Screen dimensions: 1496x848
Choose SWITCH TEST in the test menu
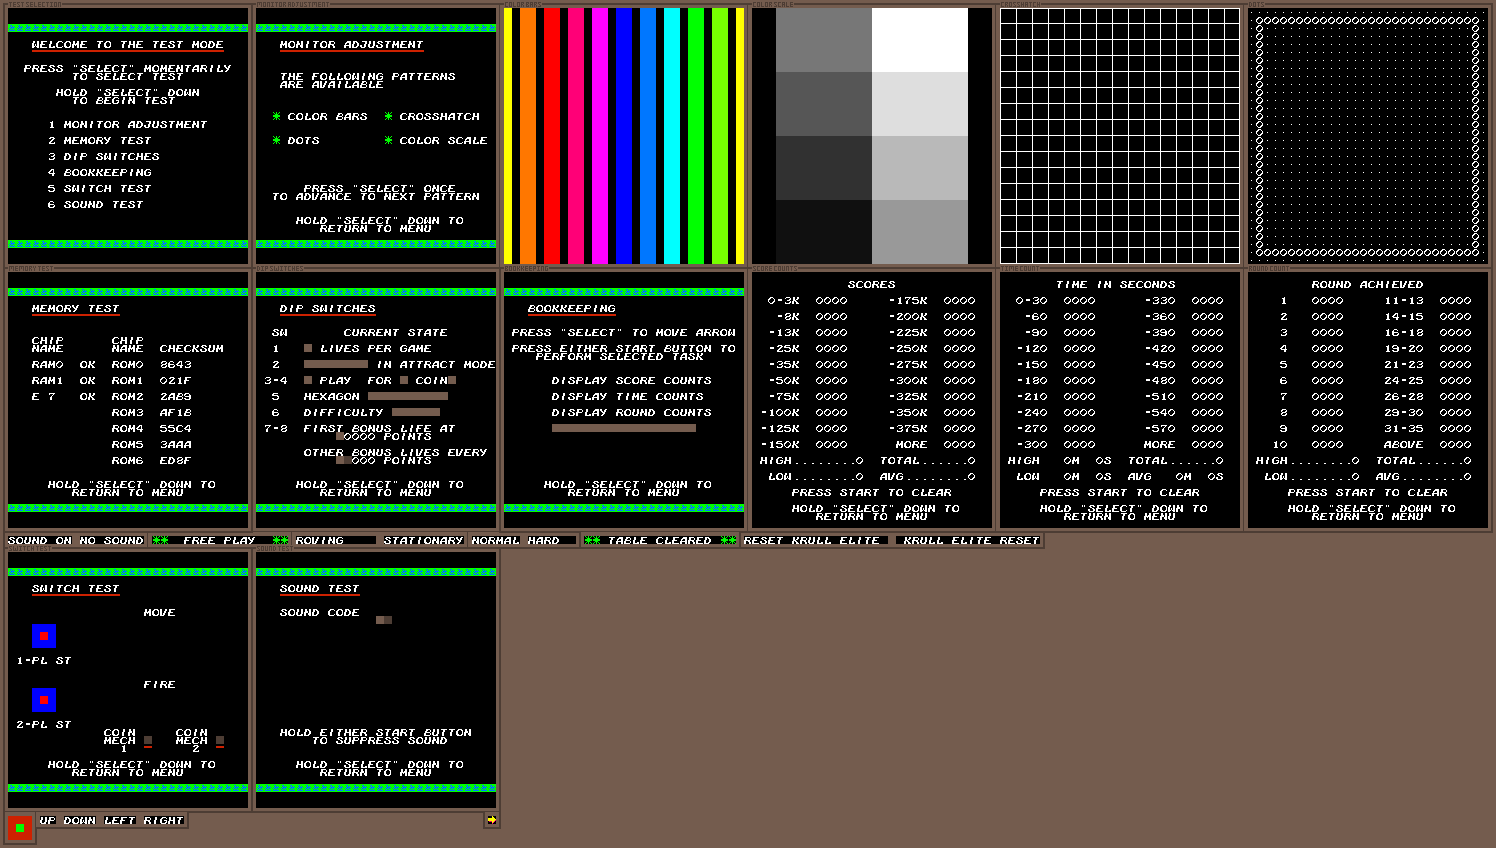[107, 189]
